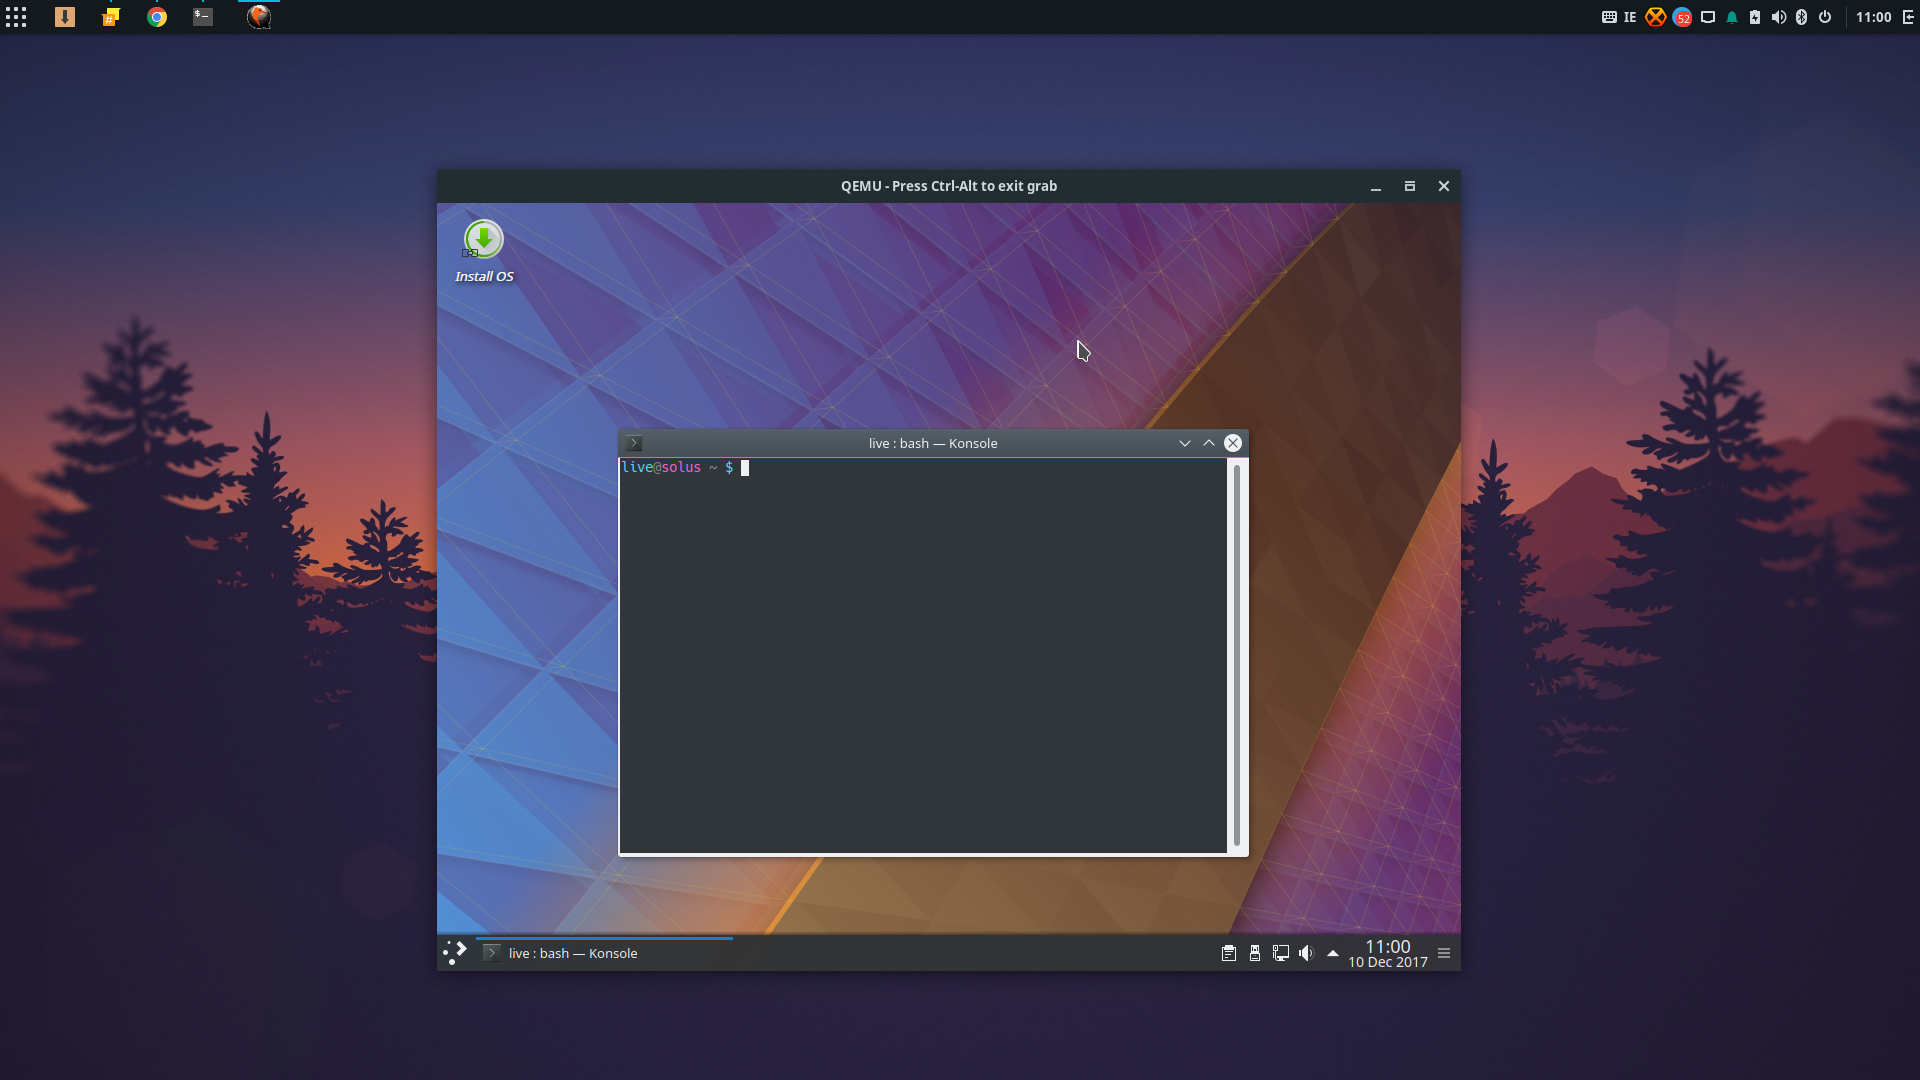1920x1080 pixels.
Task: Click the keyboard icon in the host tray
Action: (1609, 17)
